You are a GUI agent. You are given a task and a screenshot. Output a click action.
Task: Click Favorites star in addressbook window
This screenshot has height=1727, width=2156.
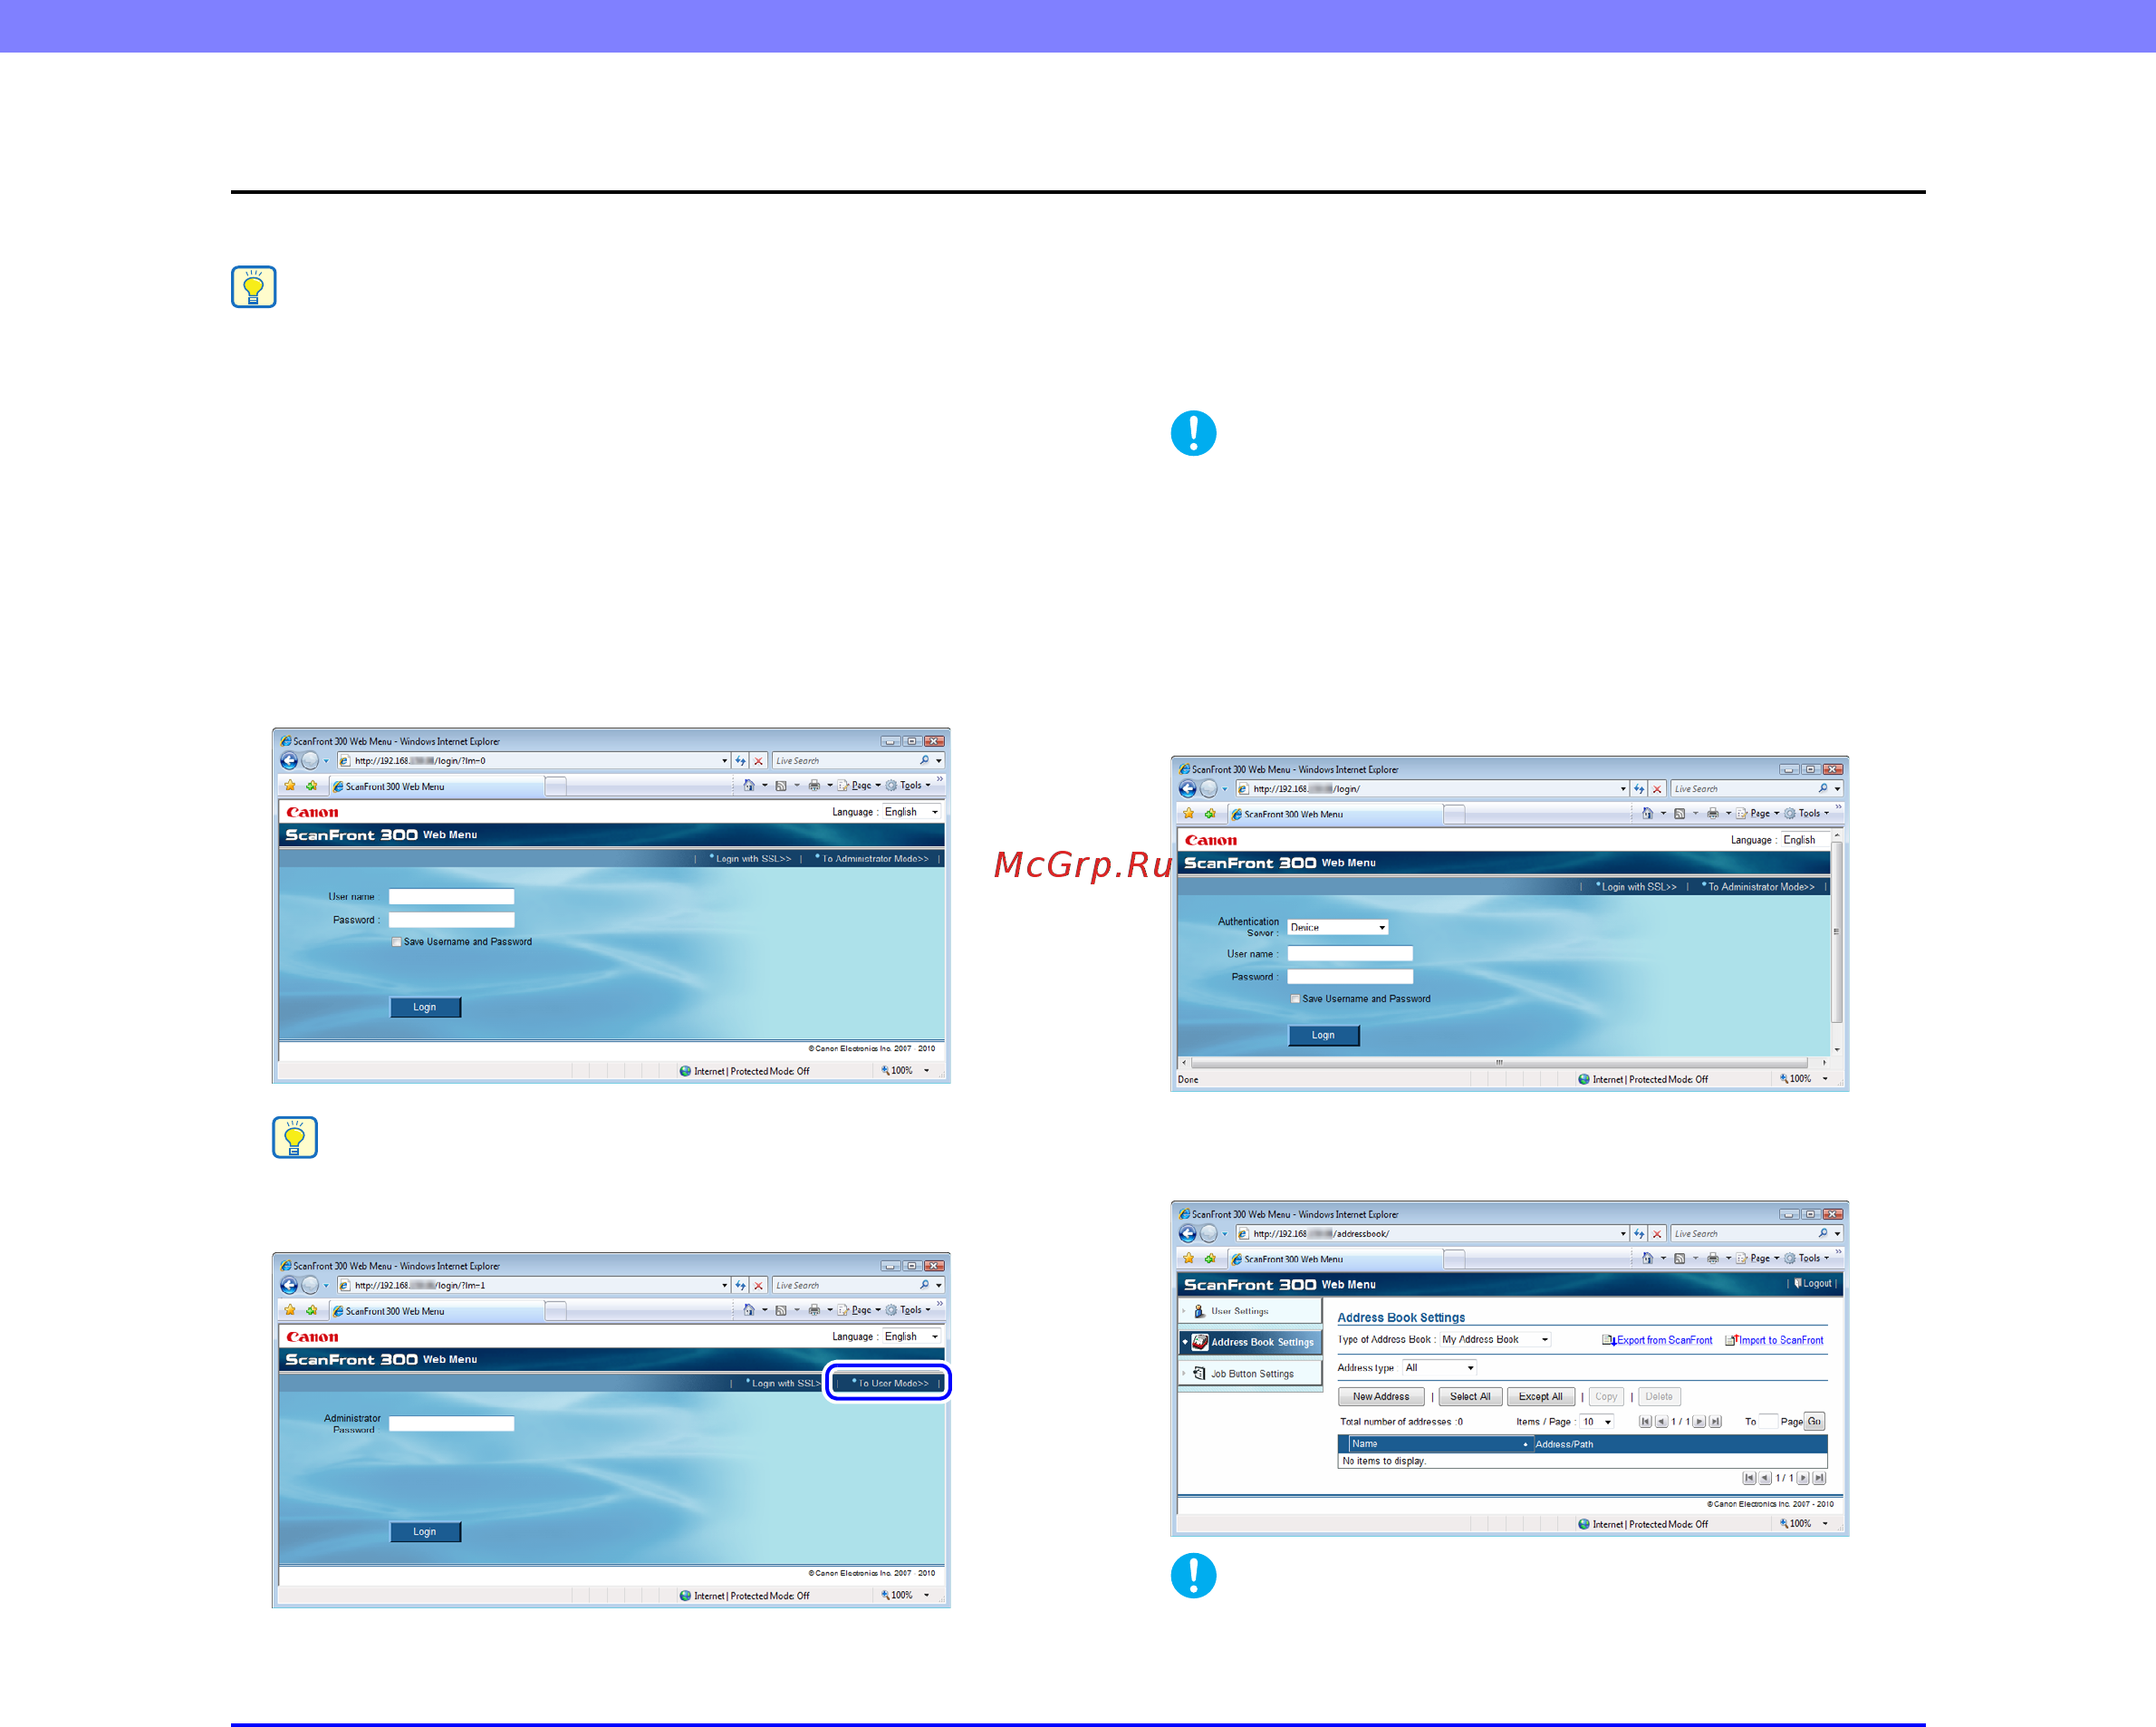point(1188,1258)
